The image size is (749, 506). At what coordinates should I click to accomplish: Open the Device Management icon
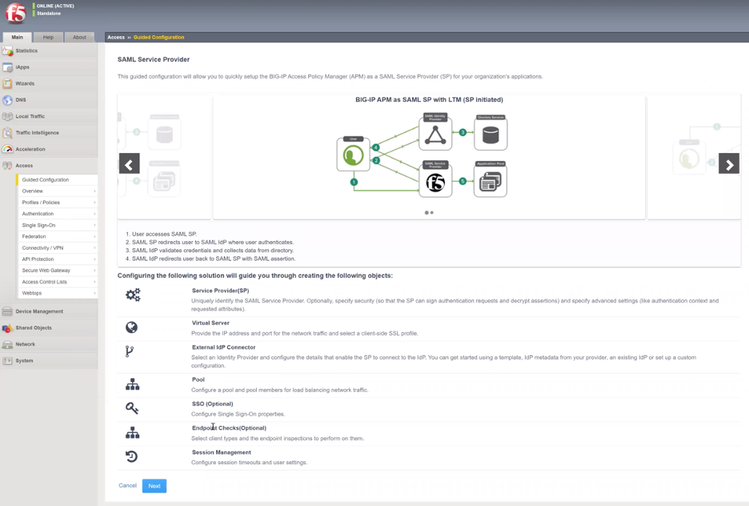coord(7,312)
